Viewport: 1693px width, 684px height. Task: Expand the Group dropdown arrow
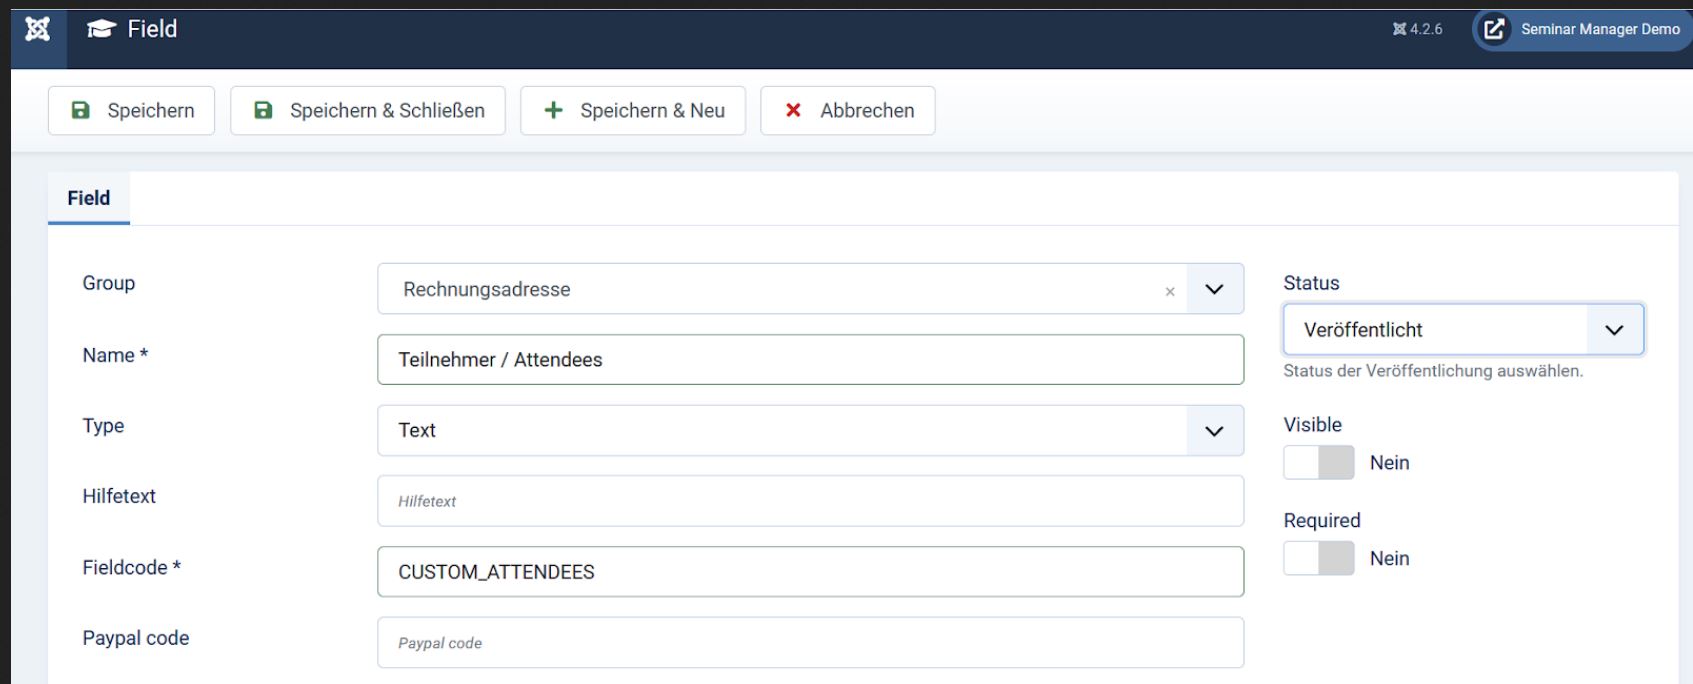pos(1214,289)
